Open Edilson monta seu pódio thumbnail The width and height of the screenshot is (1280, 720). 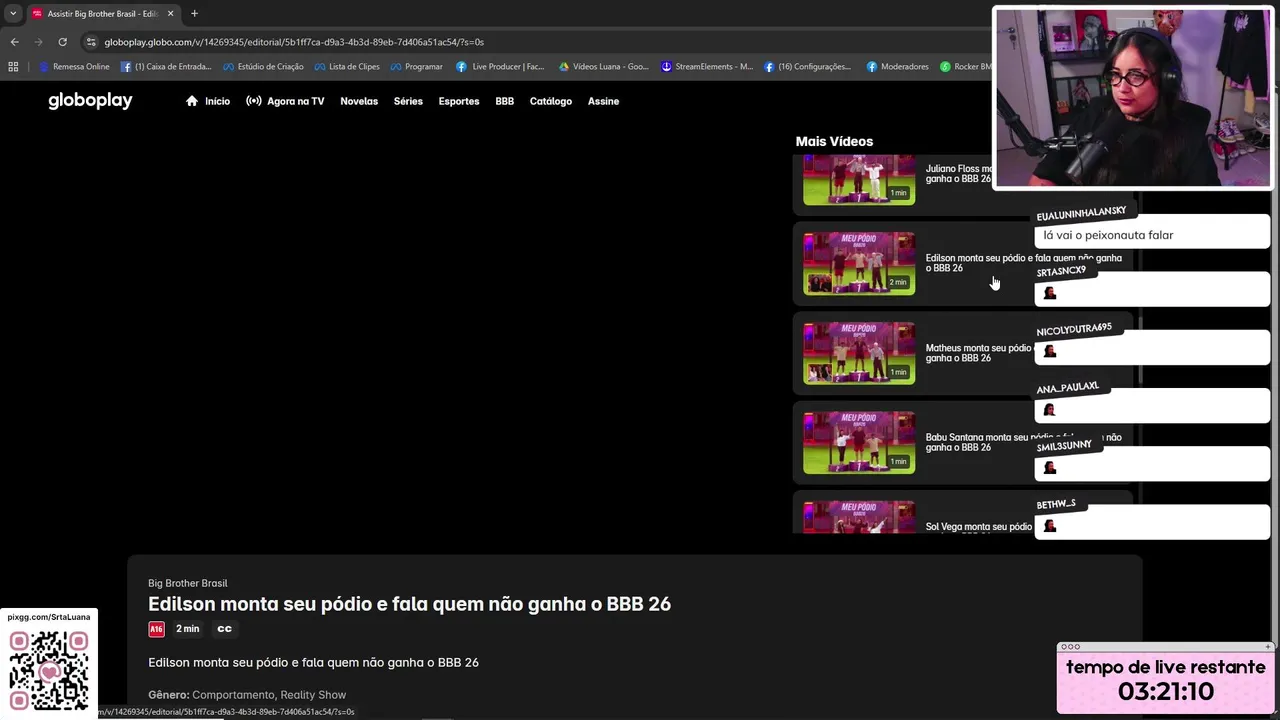click(x=859, y=263)
